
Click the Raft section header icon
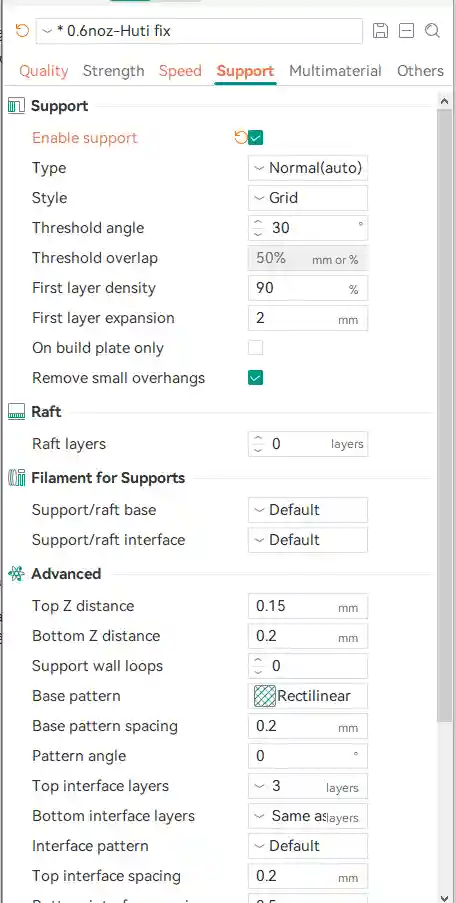[x=17, y=412]
